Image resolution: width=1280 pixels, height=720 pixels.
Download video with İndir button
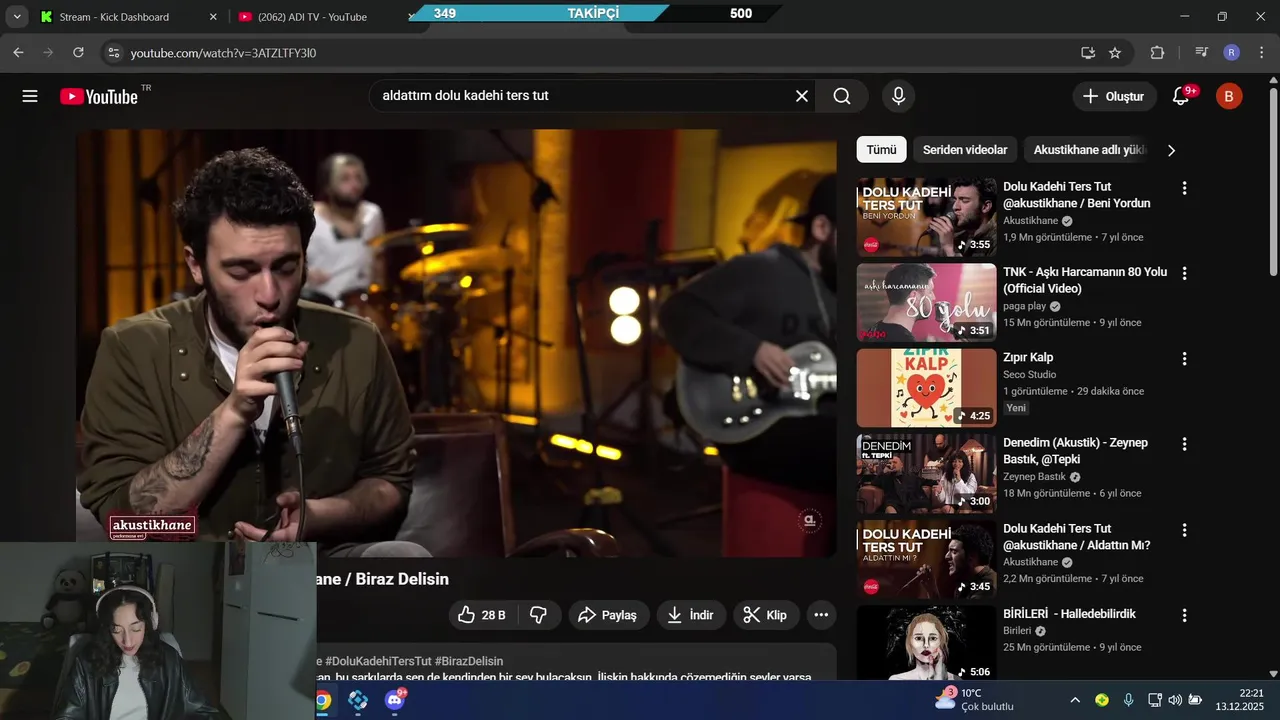click(690, 615)
